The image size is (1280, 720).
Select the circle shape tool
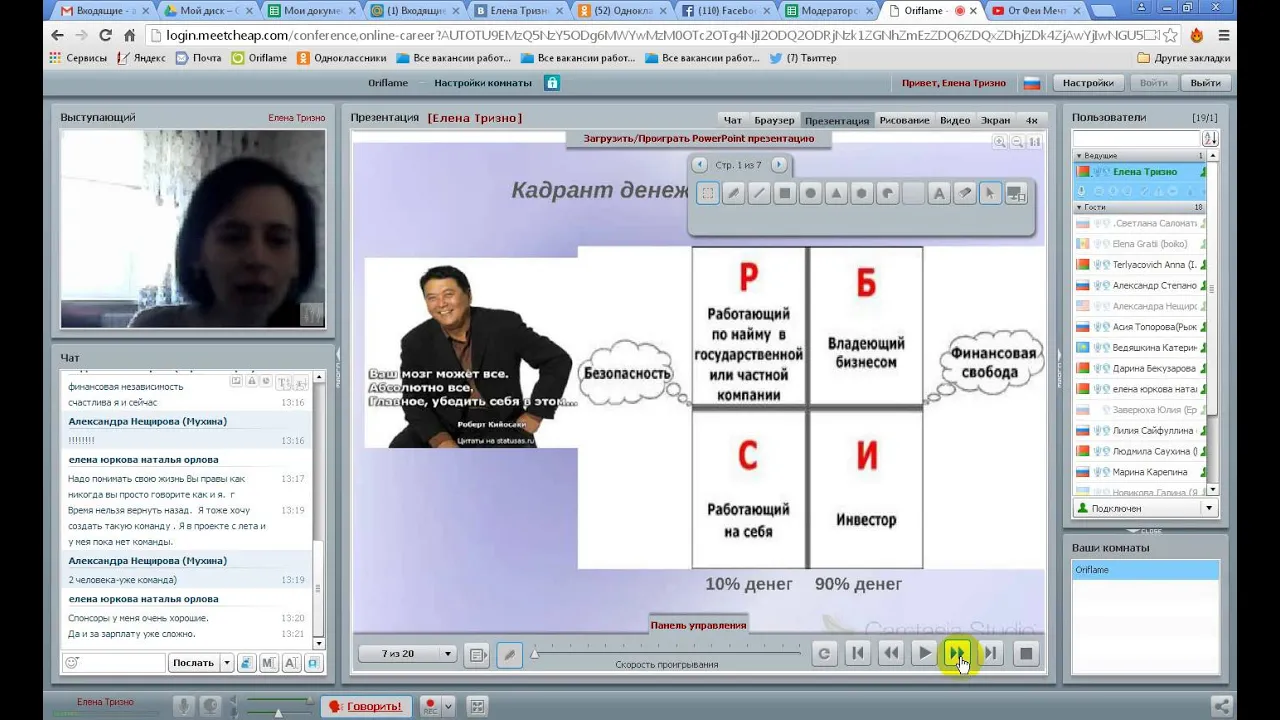(x=811, y=194)
